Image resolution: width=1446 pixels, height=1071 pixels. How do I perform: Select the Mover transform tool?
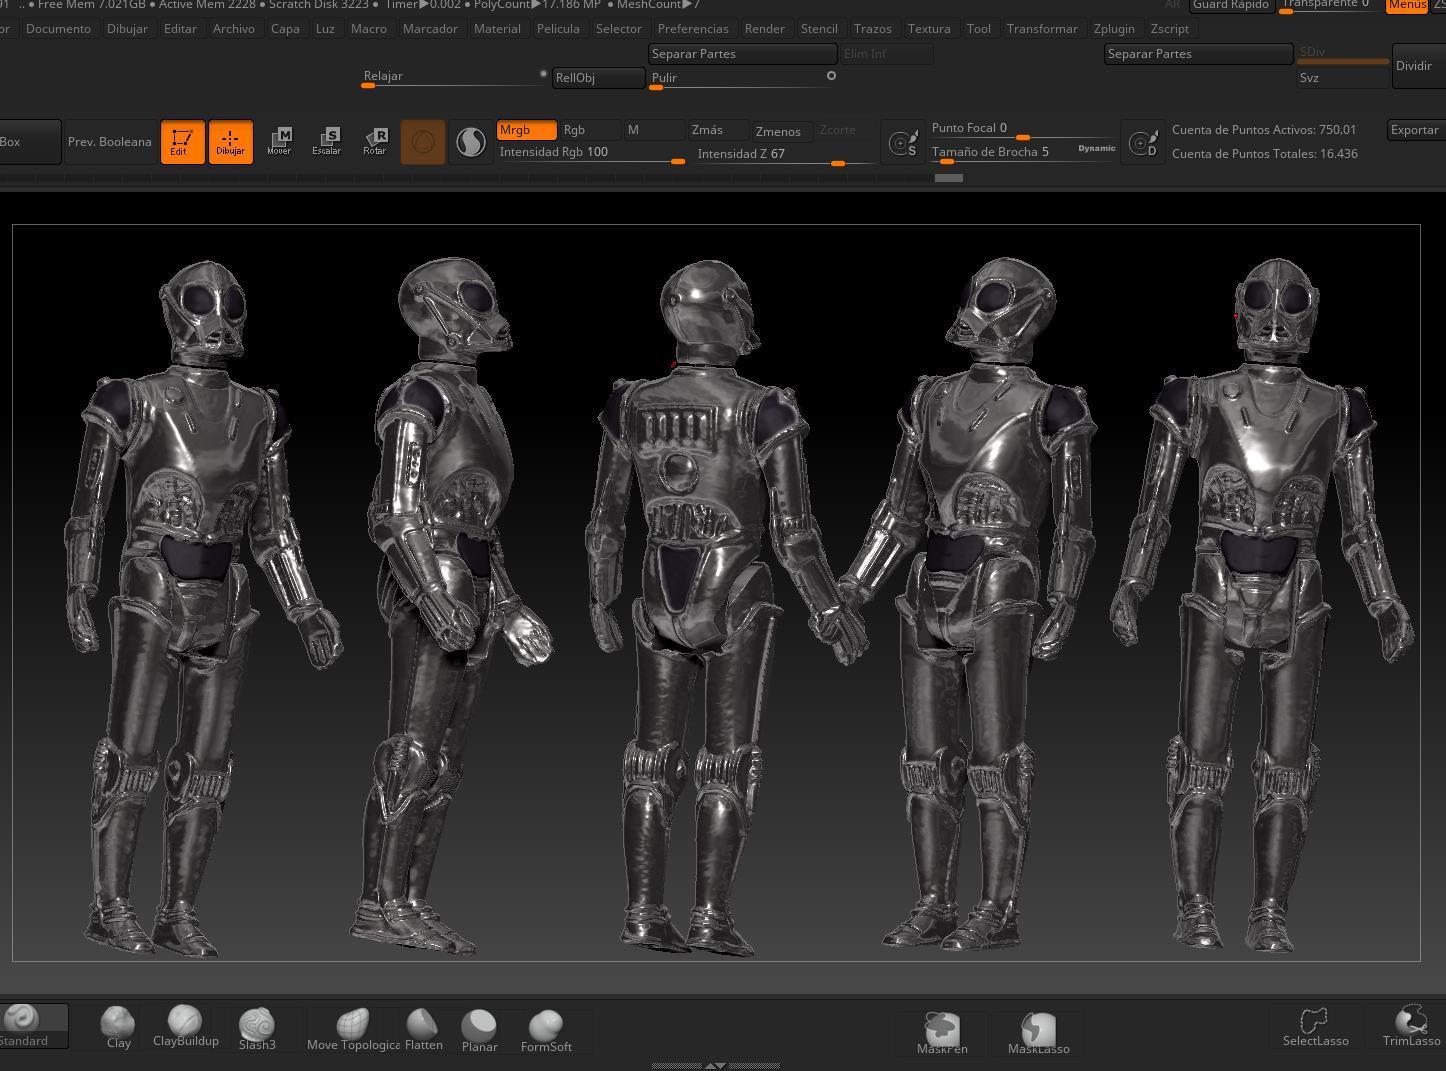(279, 141)
